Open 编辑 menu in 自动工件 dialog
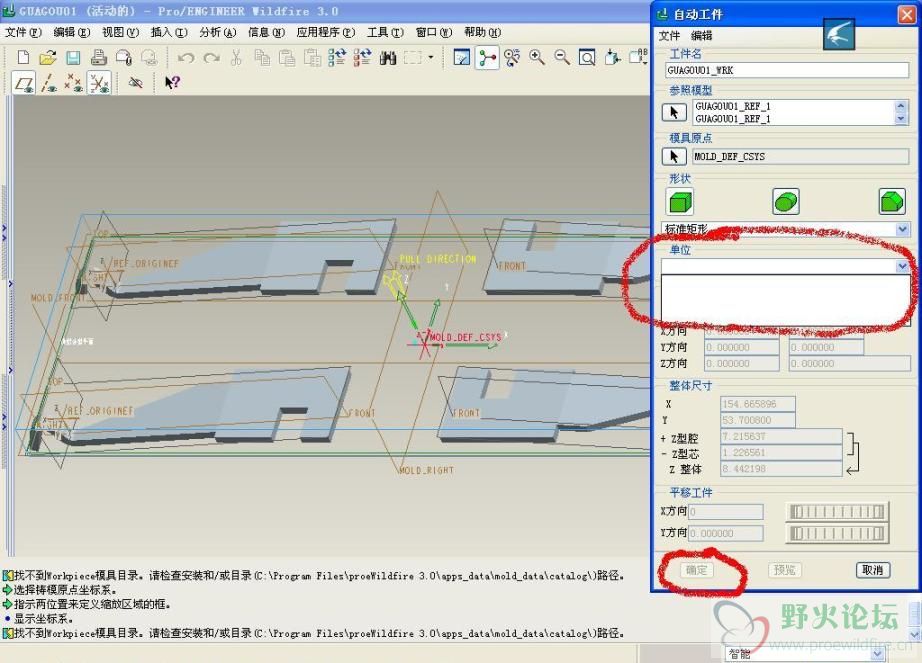The width and height of the screenshot is (922, 663). [701, 36]
